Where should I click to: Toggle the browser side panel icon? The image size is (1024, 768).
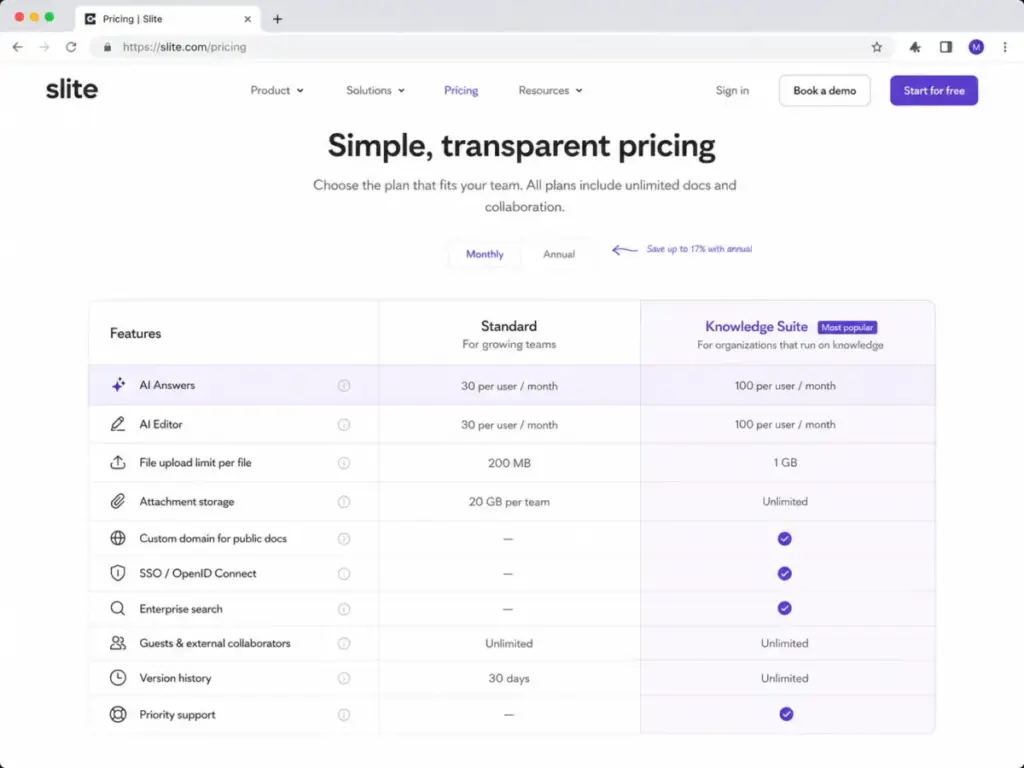pos(946,47)
